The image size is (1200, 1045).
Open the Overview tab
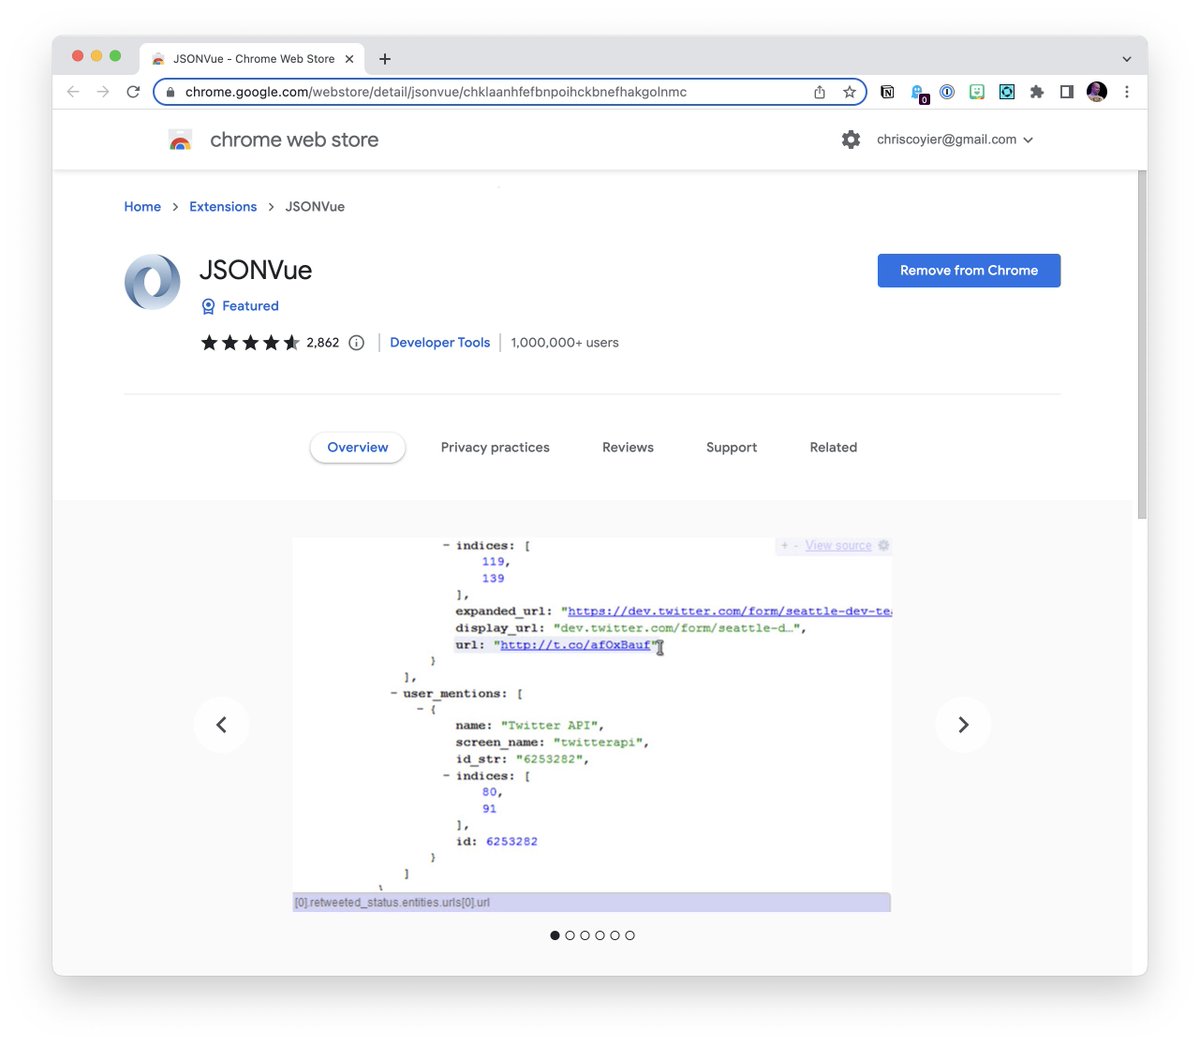tap(358, 447)
